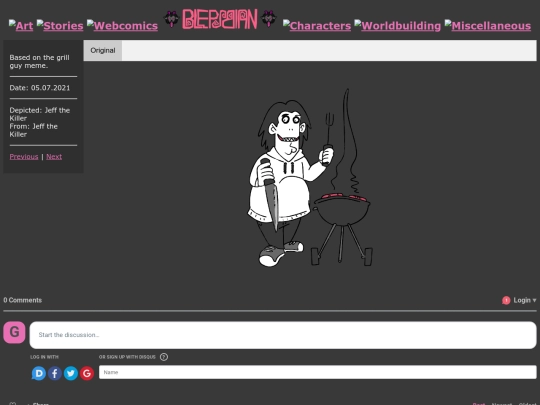Go to the Next artwork

[x=54, y=157]
